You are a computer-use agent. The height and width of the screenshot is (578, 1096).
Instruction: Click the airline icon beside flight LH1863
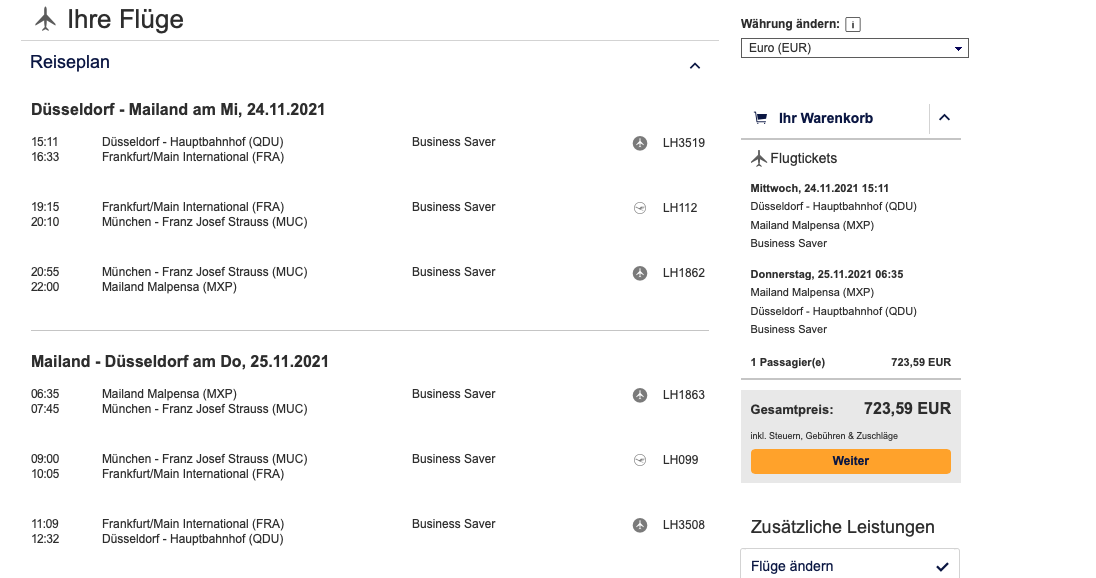click(640, 395)
